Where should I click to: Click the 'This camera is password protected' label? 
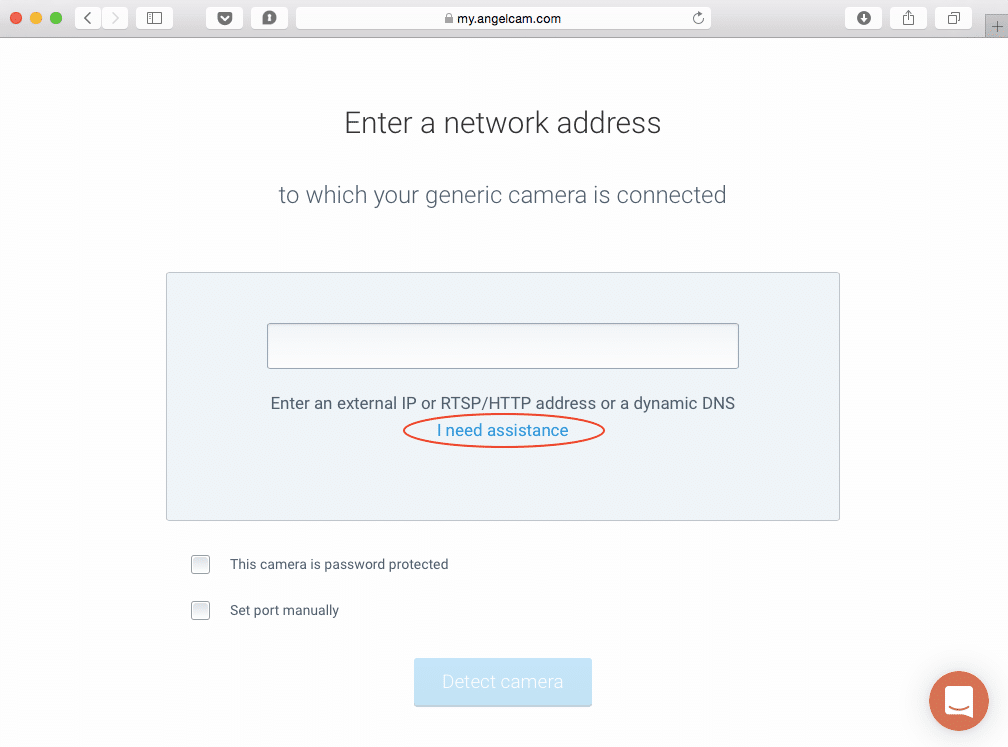(339, 565)
